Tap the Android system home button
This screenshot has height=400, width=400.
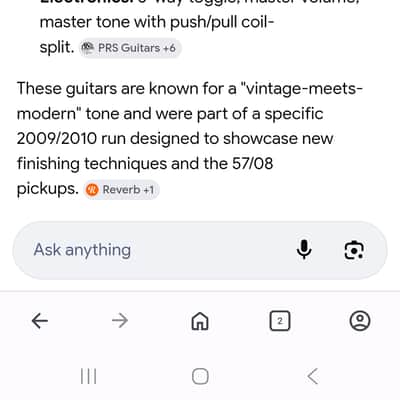(200, 377)
